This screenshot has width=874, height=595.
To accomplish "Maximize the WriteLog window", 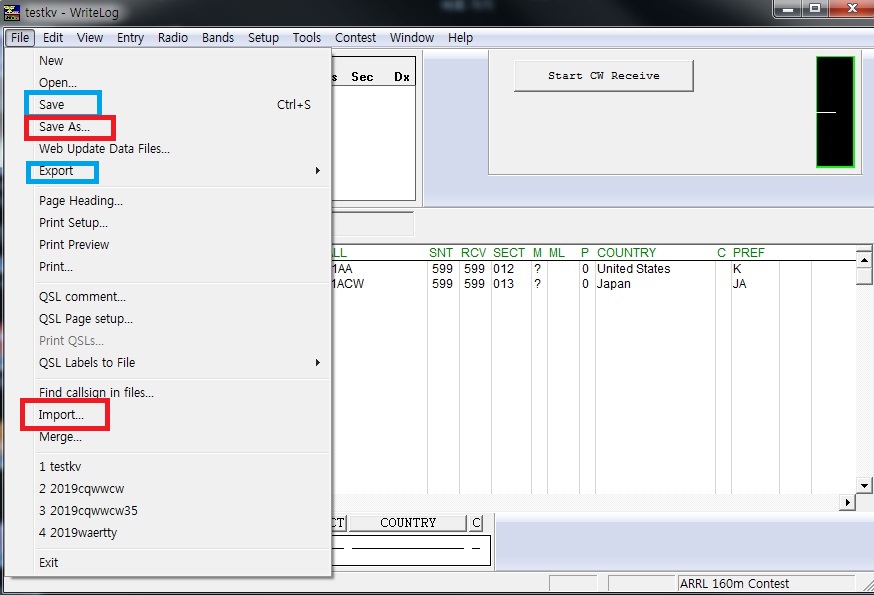I will pyautogui.click(x=815, y=8).
